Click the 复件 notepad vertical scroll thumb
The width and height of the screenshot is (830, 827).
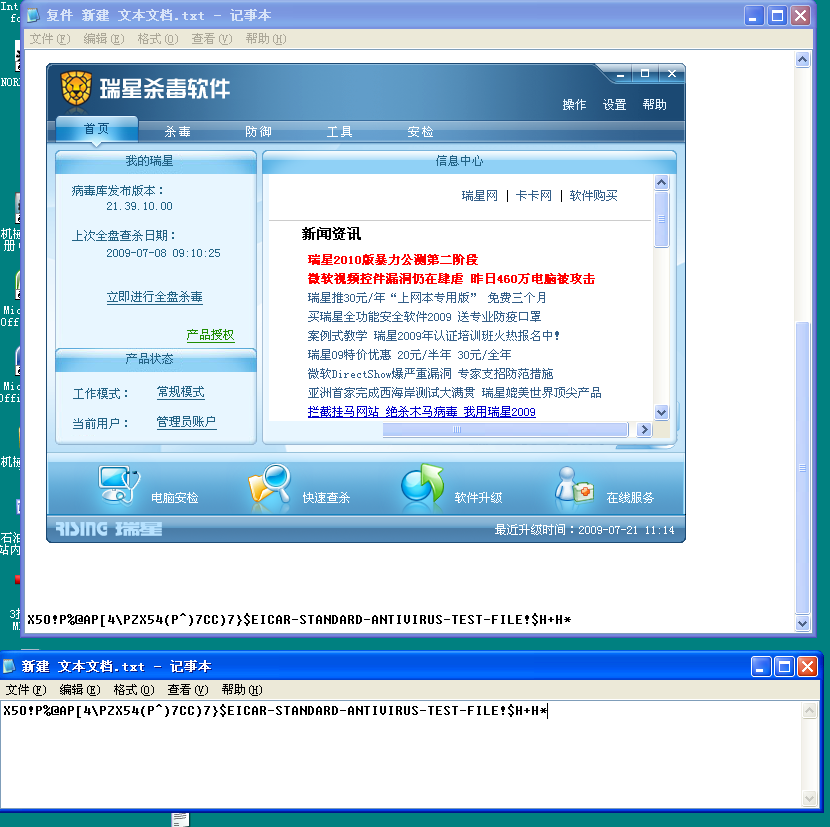(x=802, y=468)
